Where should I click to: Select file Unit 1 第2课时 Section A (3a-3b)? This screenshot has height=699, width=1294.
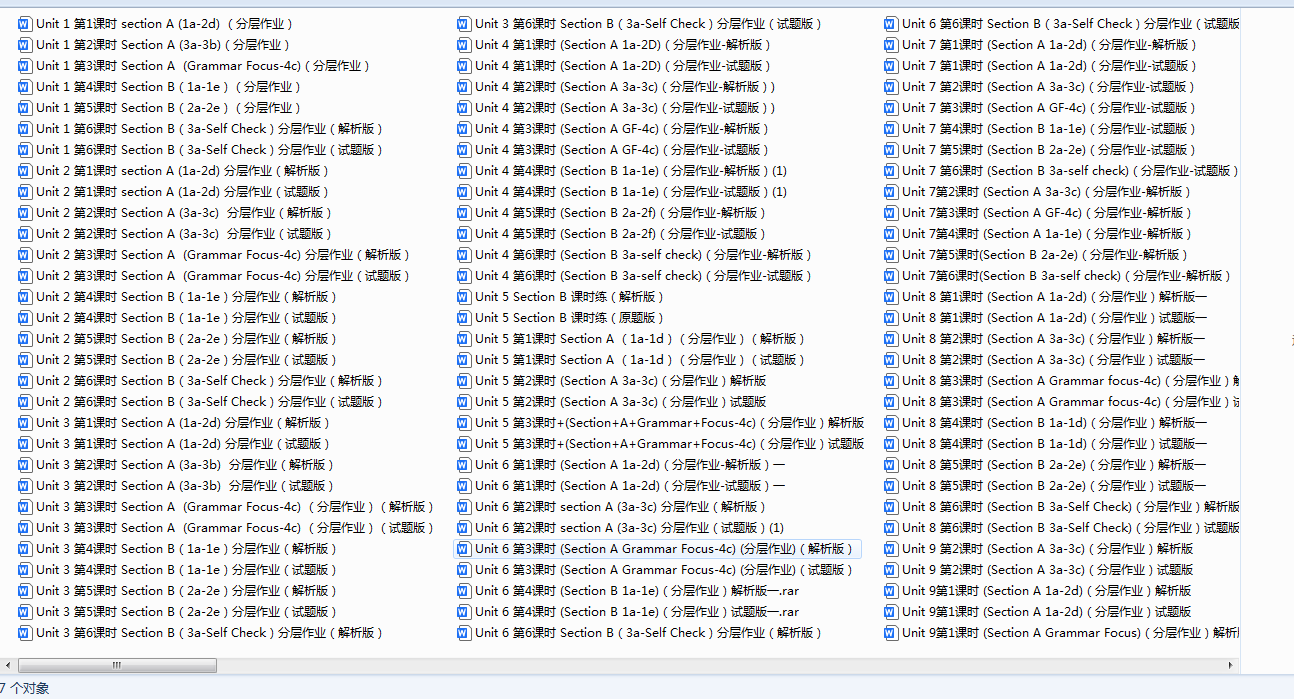point(163,44)
